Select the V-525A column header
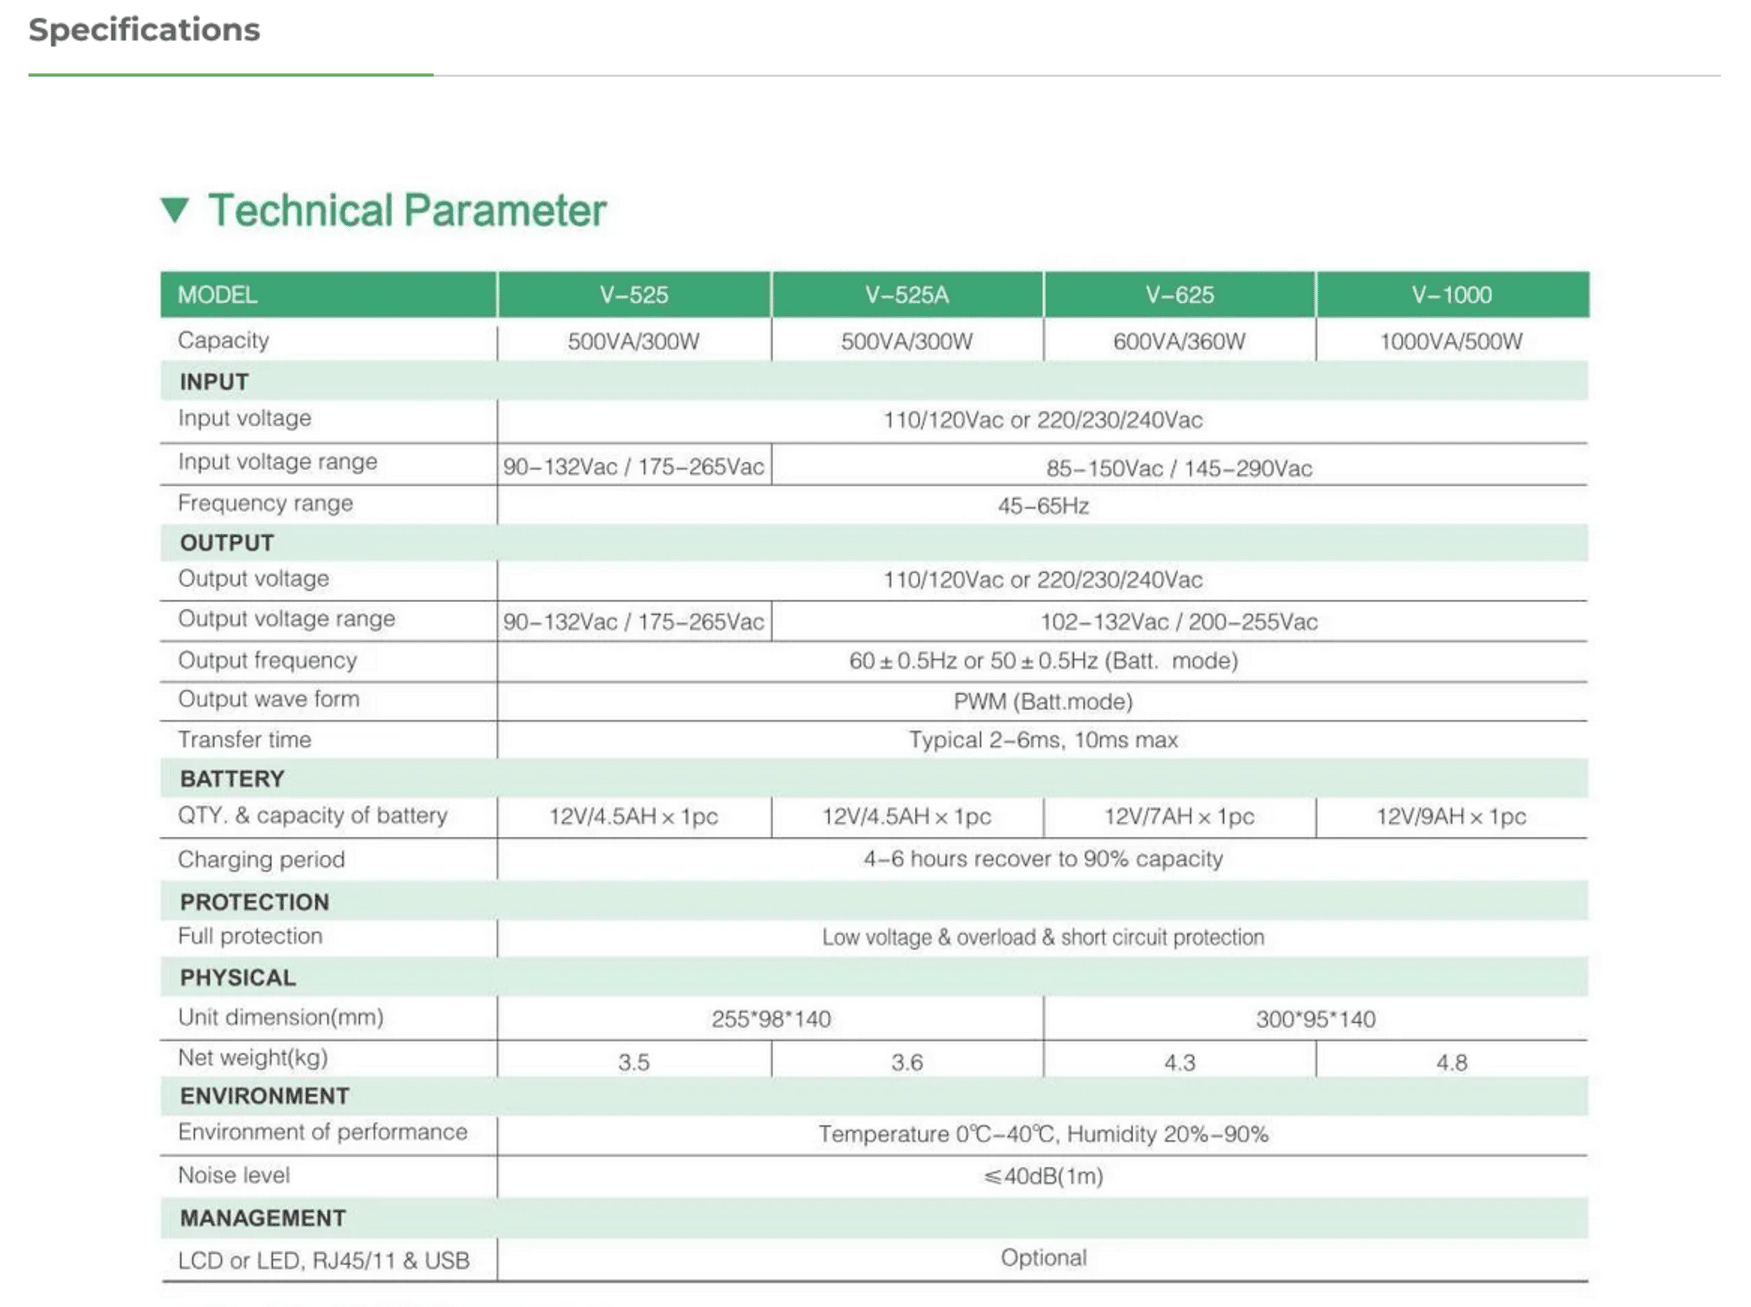The image size is (1751, 1307). click(906, 295)
